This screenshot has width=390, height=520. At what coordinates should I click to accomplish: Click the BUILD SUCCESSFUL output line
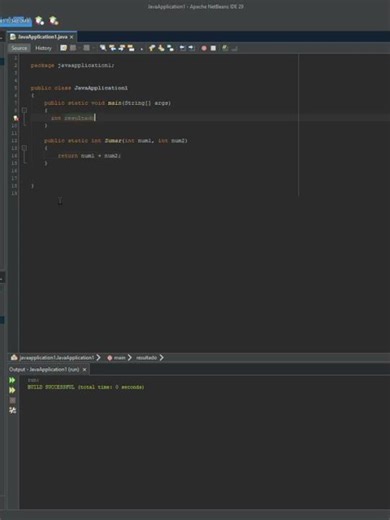[86, 387]
